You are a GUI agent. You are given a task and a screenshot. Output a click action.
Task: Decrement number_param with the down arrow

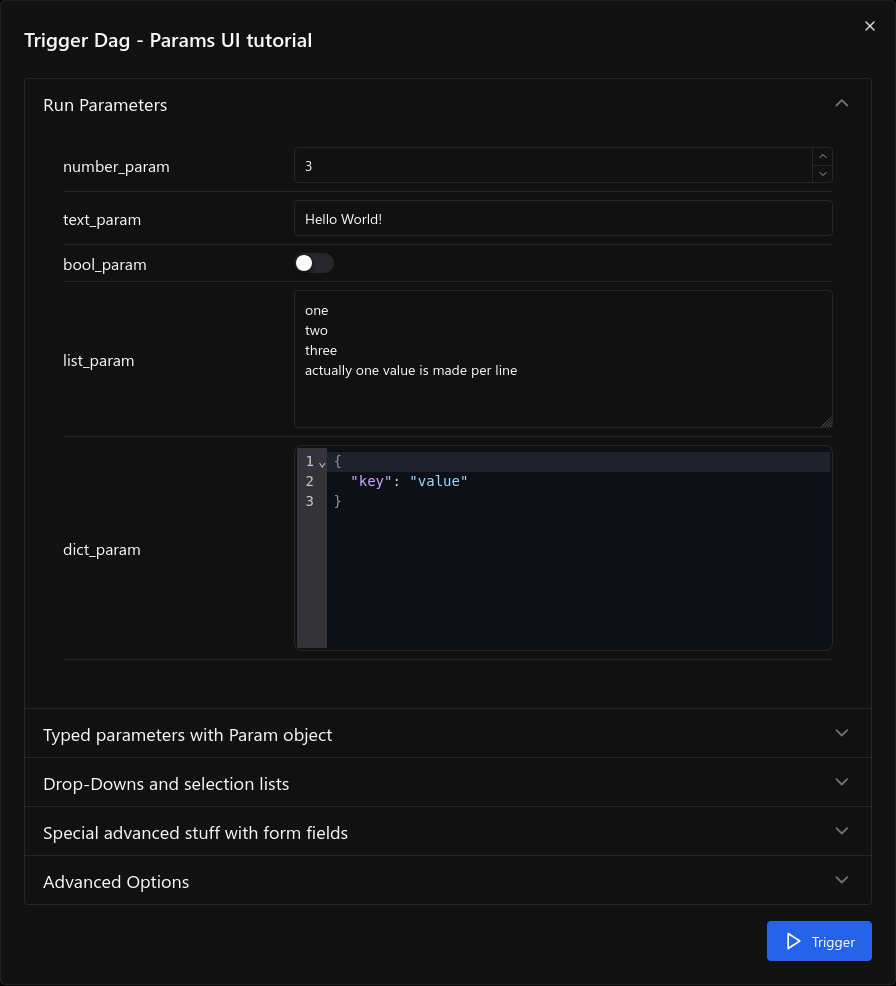(x=822, y=174)
